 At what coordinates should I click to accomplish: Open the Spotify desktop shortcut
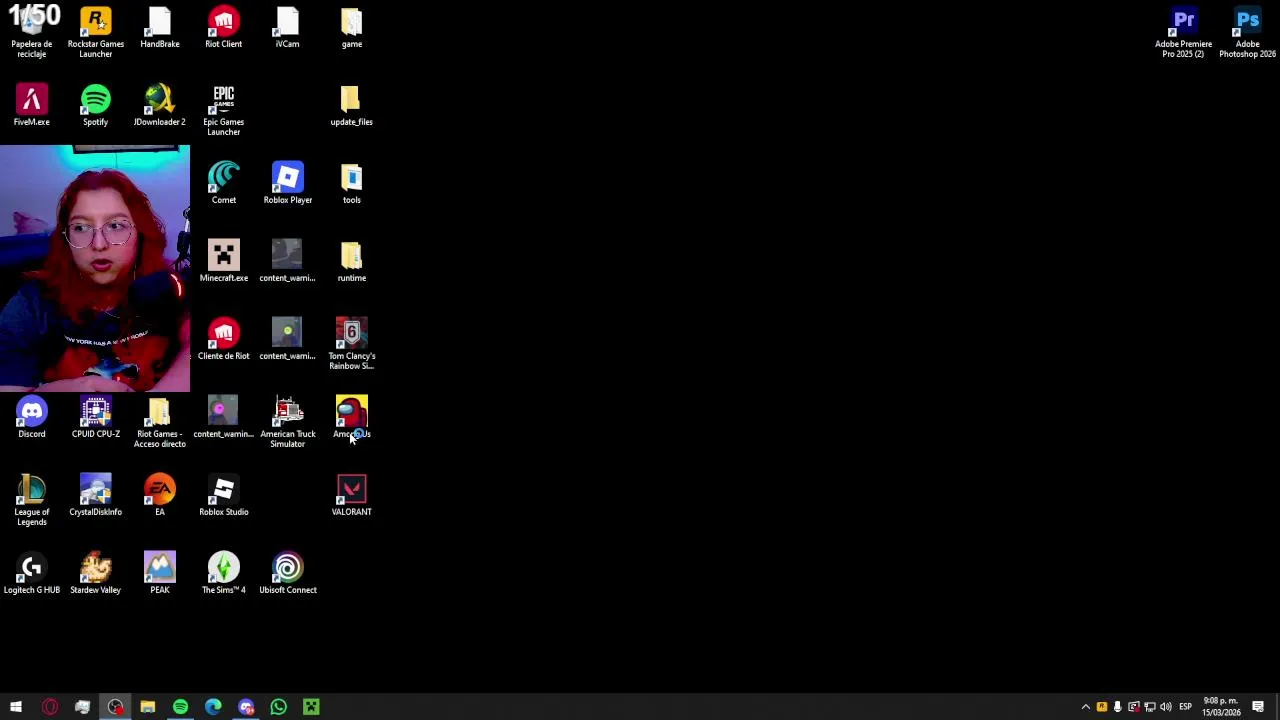click(96, 106)
